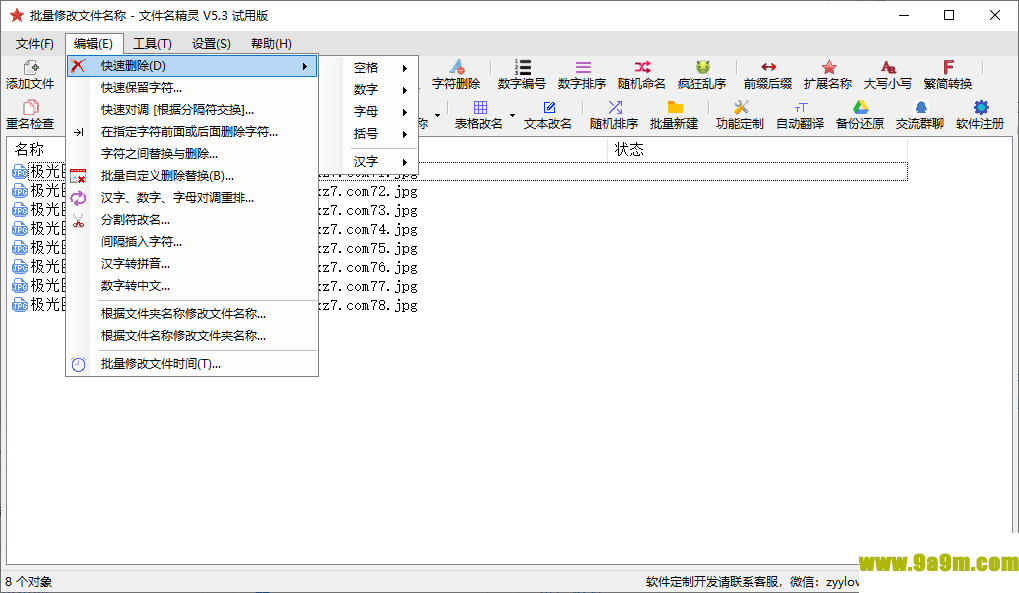The height and width of the screenshot is (593, 1019).
Task: Open the 设置(S) menu
Action: click(x=211, y=44)
